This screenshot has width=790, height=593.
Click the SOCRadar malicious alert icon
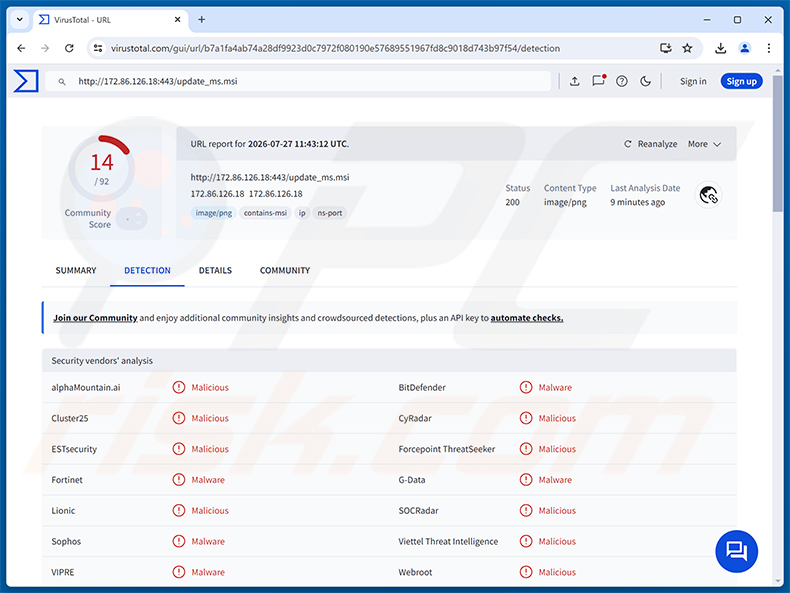[526, 510]
